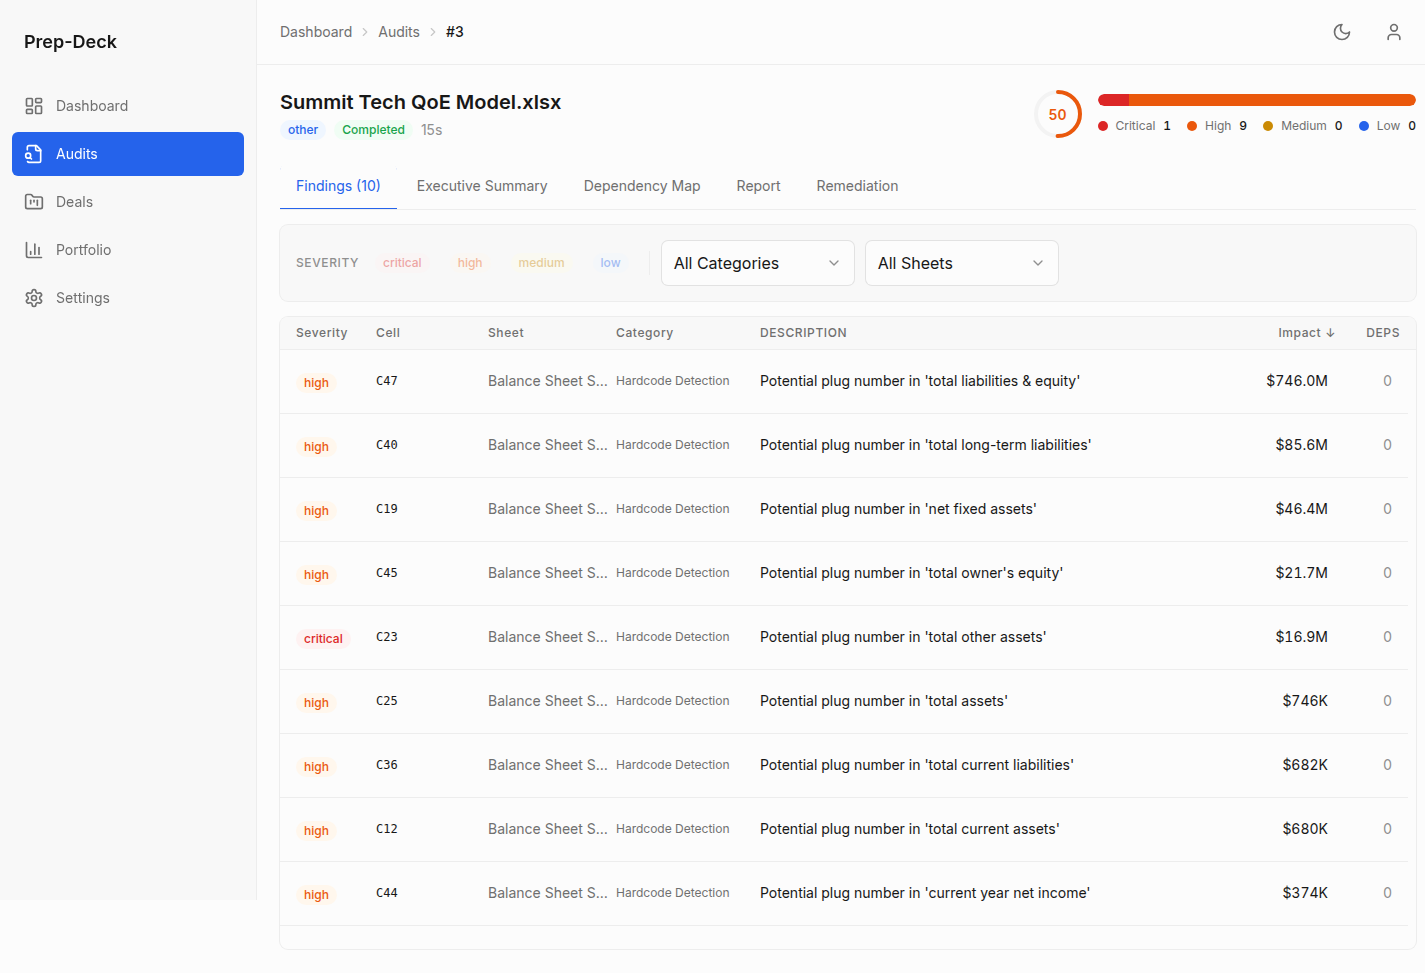Click the Impact column sort arrow
Viewport: 1425px width, 973px height.
1330,333
